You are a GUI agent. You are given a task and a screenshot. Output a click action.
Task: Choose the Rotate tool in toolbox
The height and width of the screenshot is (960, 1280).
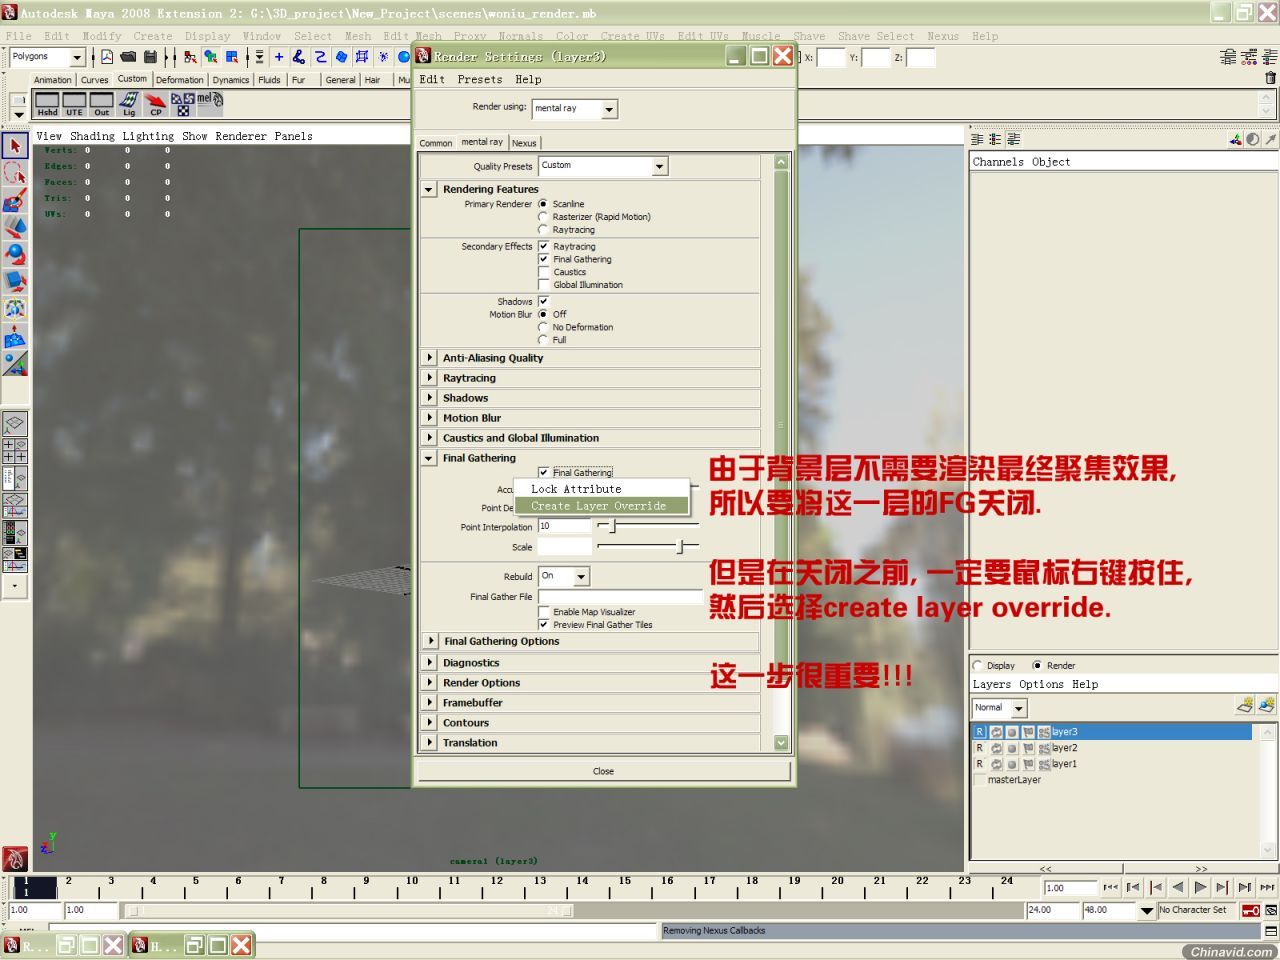(x=15, y=254)
